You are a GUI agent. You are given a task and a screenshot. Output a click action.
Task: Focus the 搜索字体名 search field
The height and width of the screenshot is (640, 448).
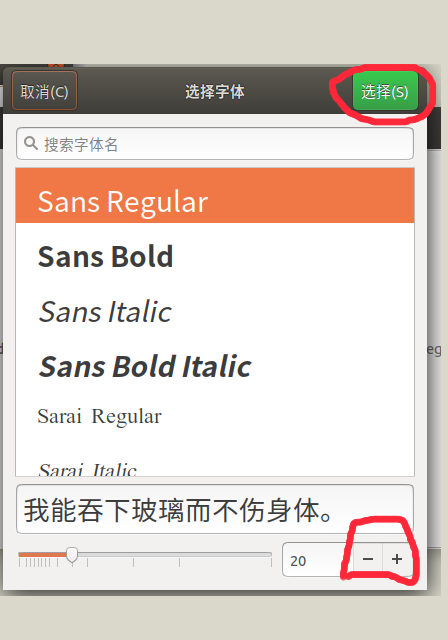point(215,144)
